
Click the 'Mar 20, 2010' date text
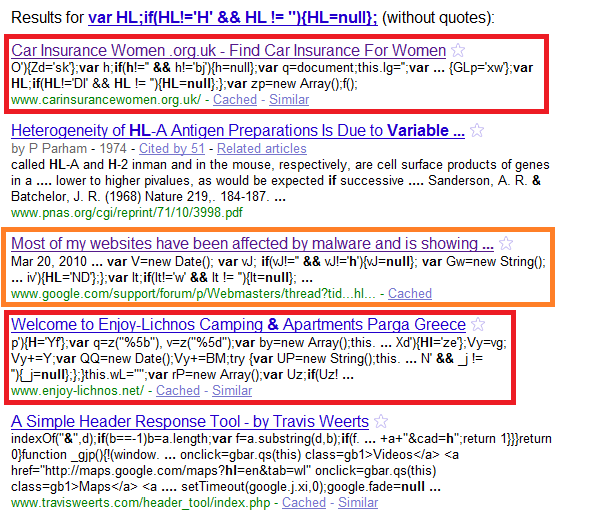tap(48, 261)
